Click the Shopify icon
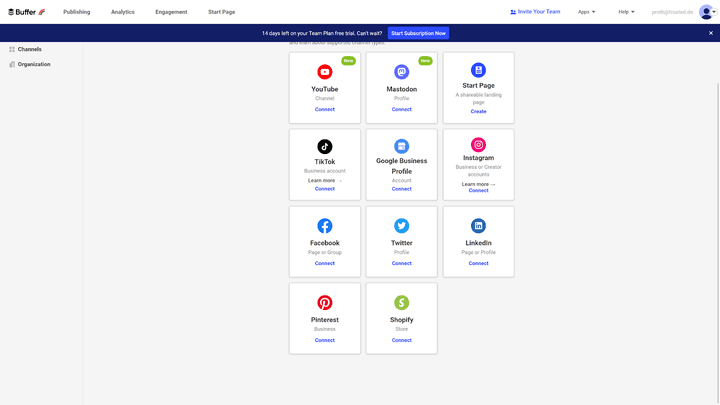Viewport: 720px width, 405px height. pos(401,303)
